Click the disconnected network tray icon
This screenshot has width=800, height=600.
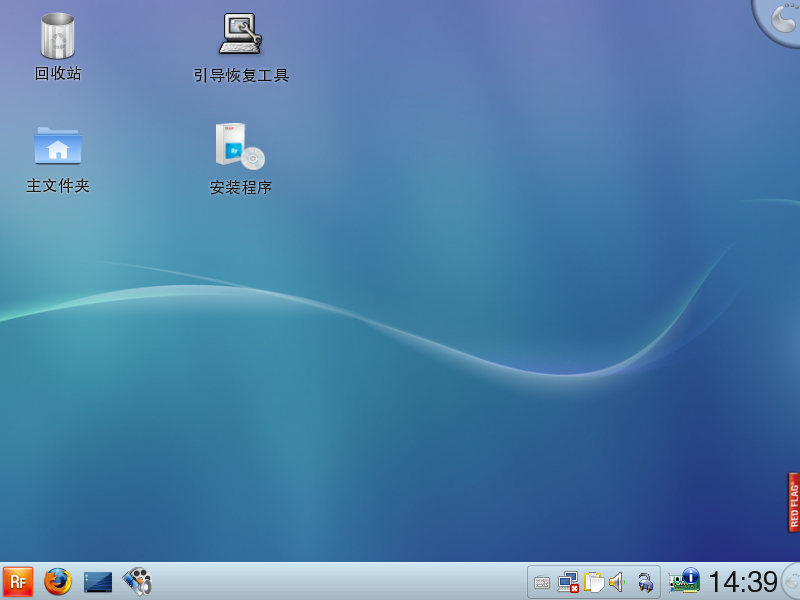tap(567, 582)
